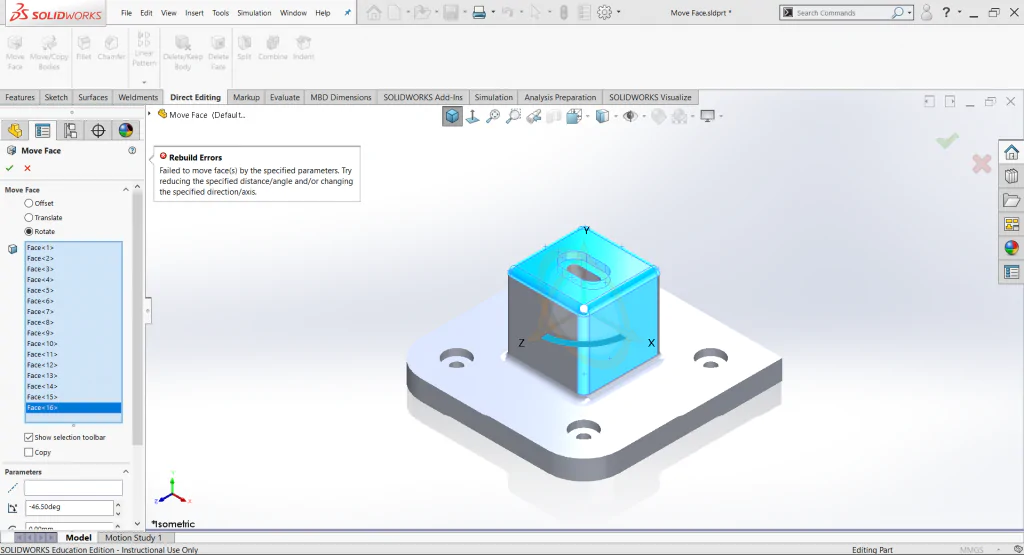Open the Motion Study 1 tab
The width and height of the screenshot is (1024, 555).
click(133, 537)
